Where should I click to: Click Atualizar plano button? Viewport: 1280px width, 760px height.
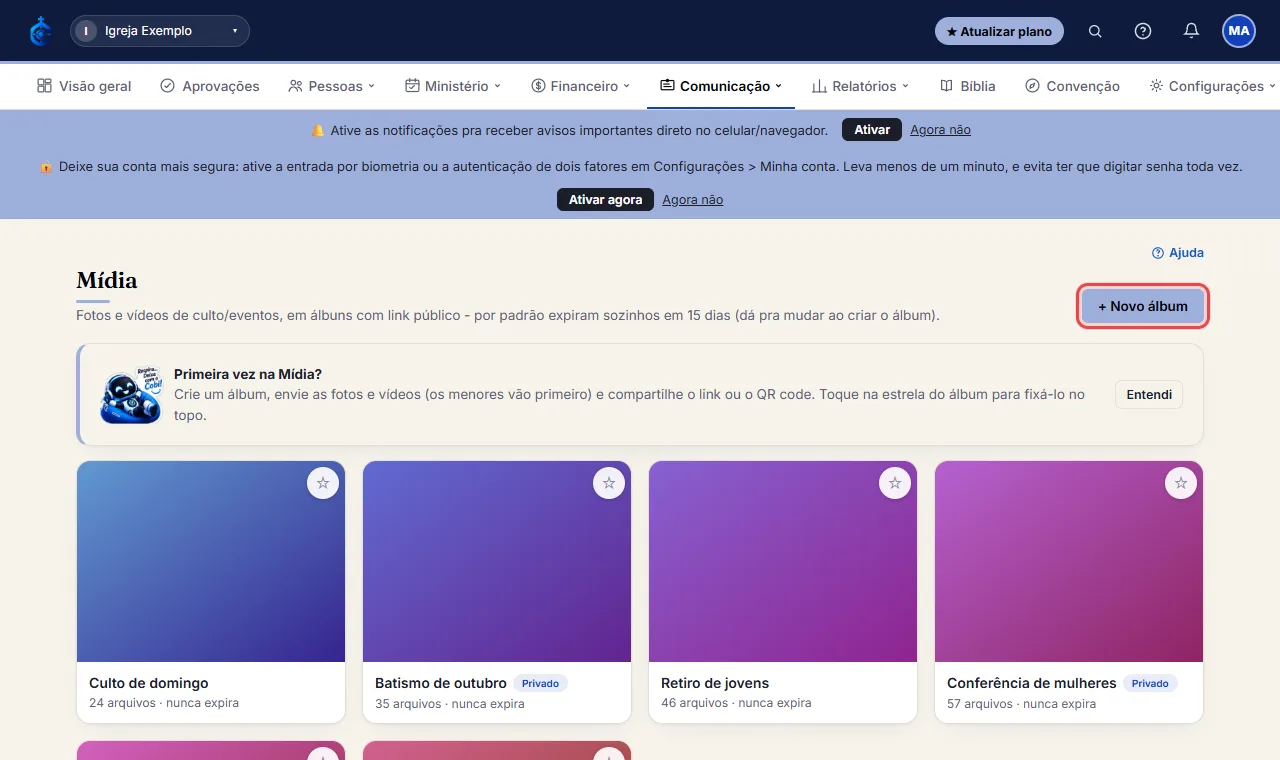click(x=999, y=31)
